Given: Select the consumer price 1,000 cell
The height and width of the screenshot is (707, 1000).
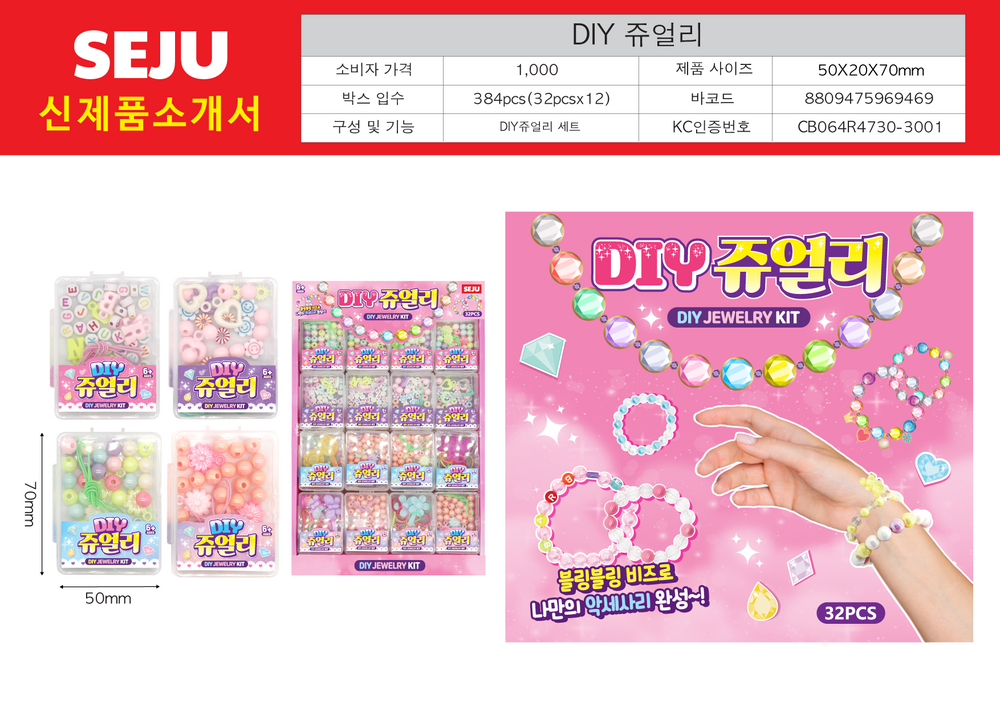Looking at the screenshot, I should (541, 70).
